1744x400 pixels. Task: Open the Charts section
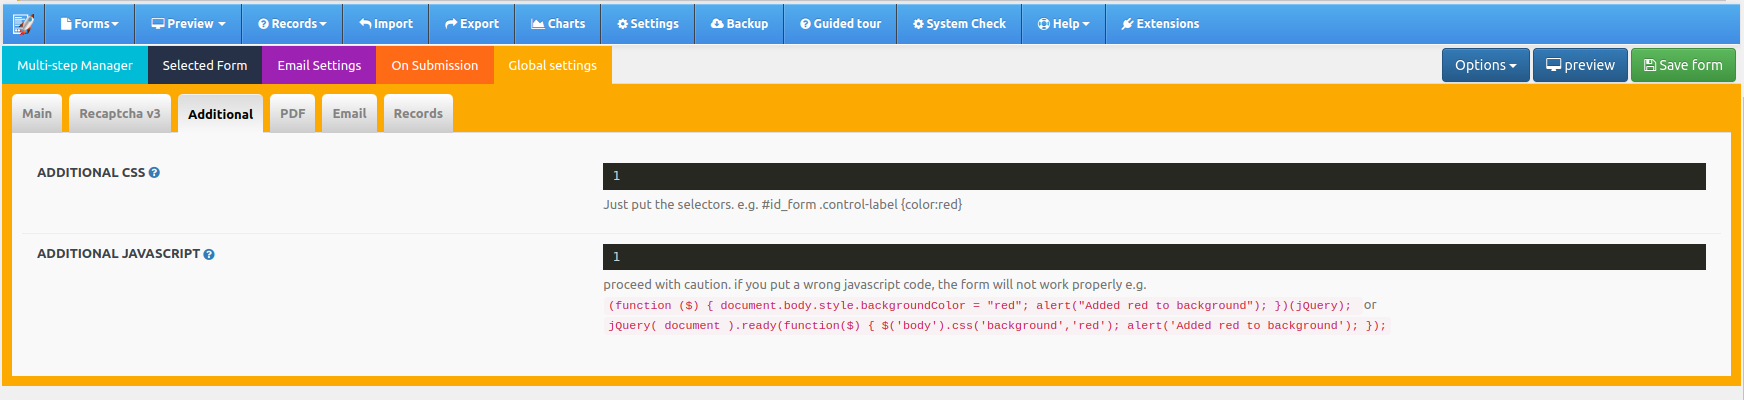[x=558, y=24]
